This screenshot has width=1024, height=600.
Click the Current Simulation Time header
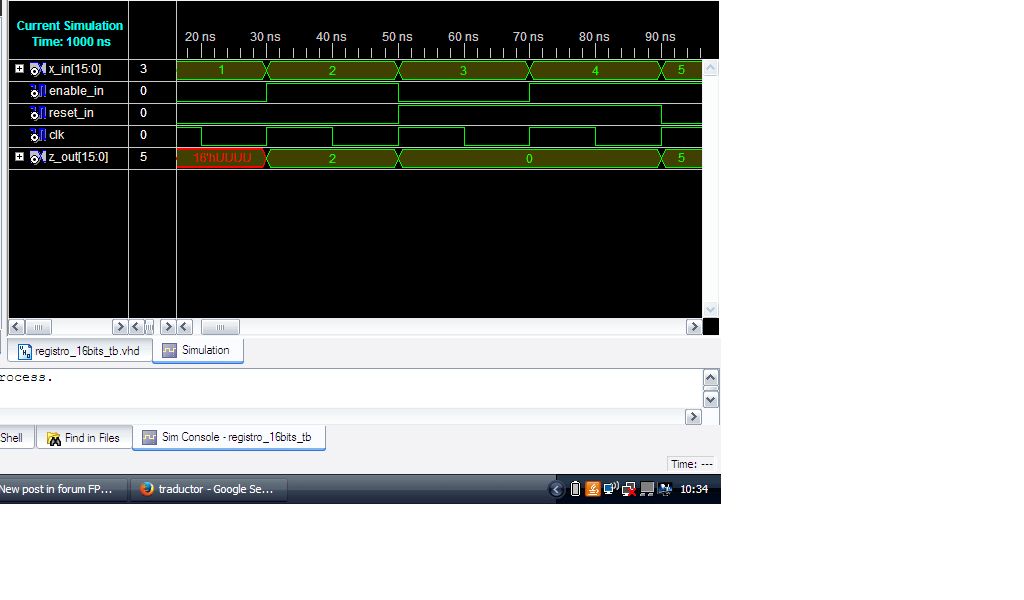pyautogui.click(x=69, y=33)
